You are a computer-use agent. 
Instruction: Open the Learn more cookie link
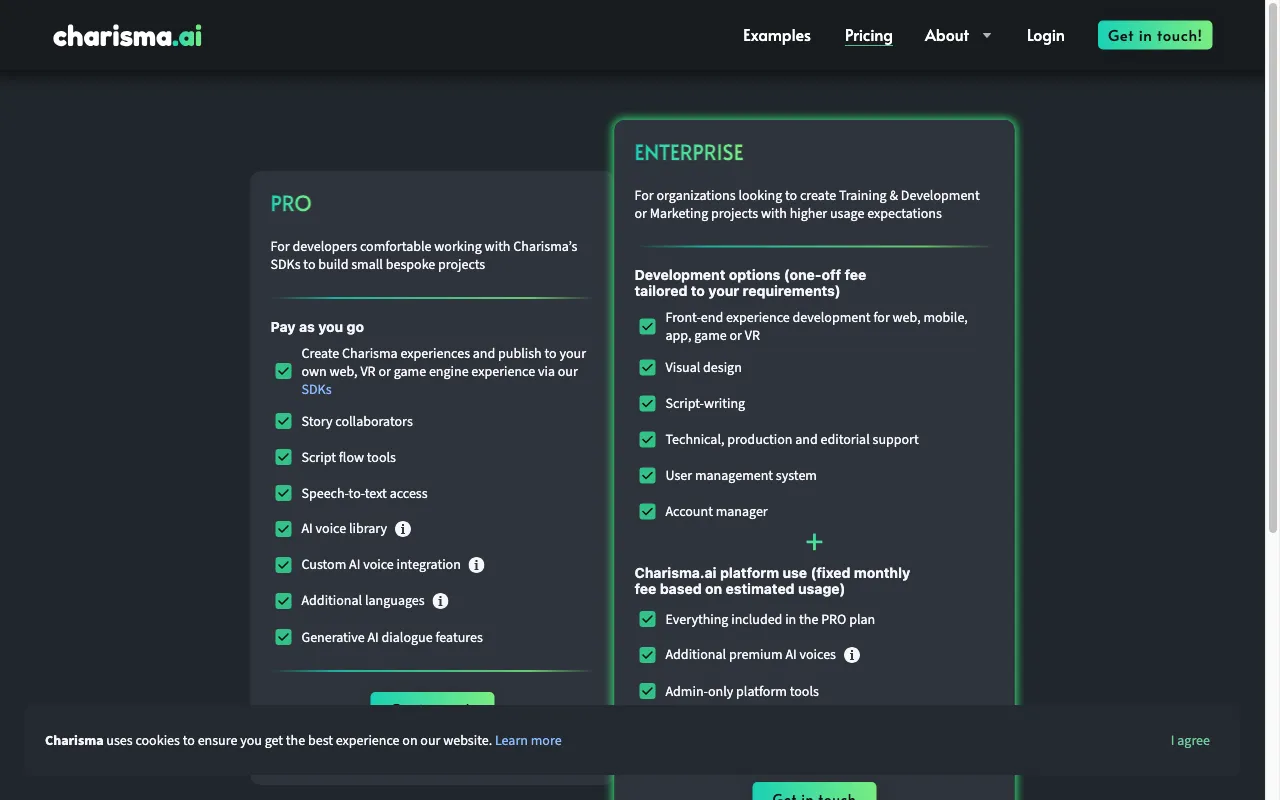[528, 741]
